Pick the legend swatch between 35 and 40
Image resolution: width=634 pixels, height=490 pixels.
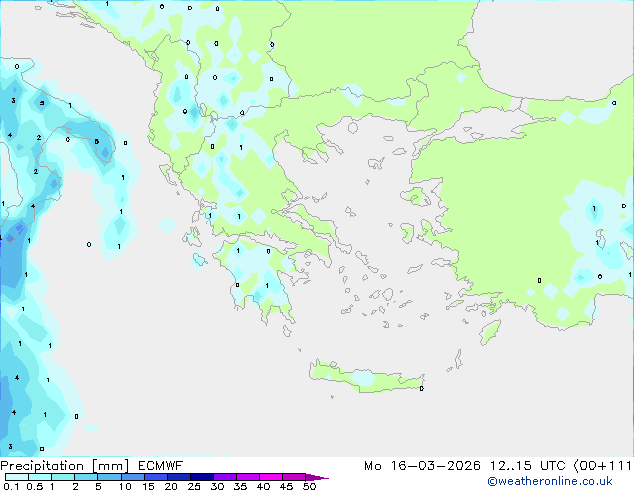(247, 477)
